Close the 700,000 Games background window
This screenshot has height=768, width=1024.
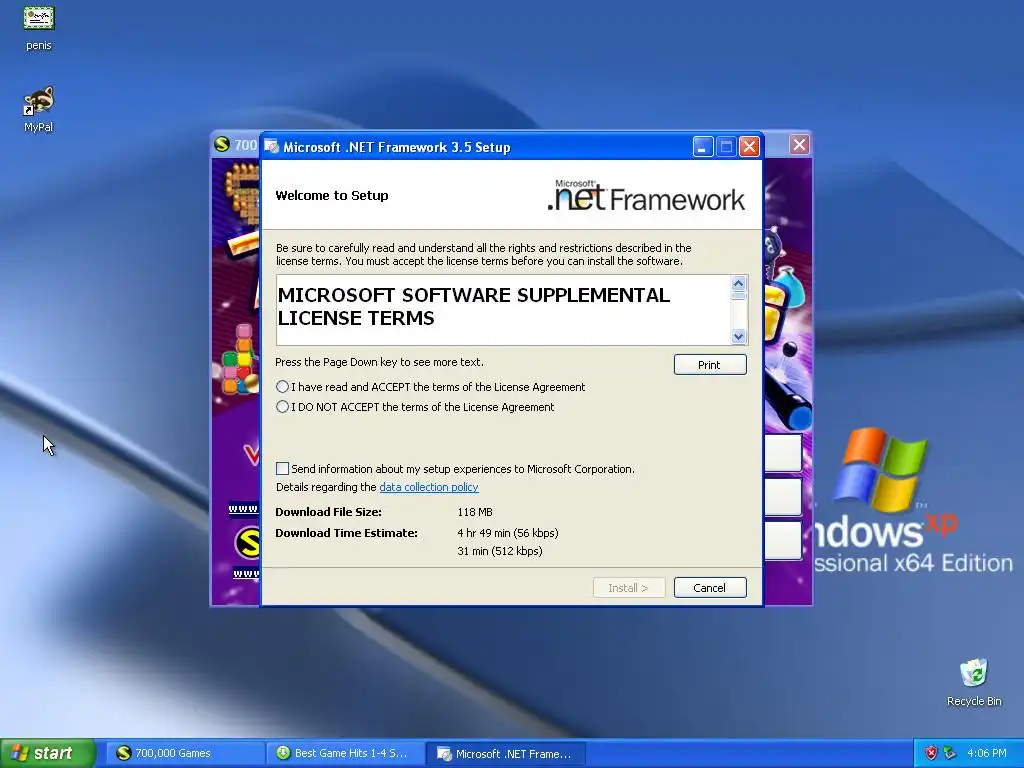click(x=799, y=144)
